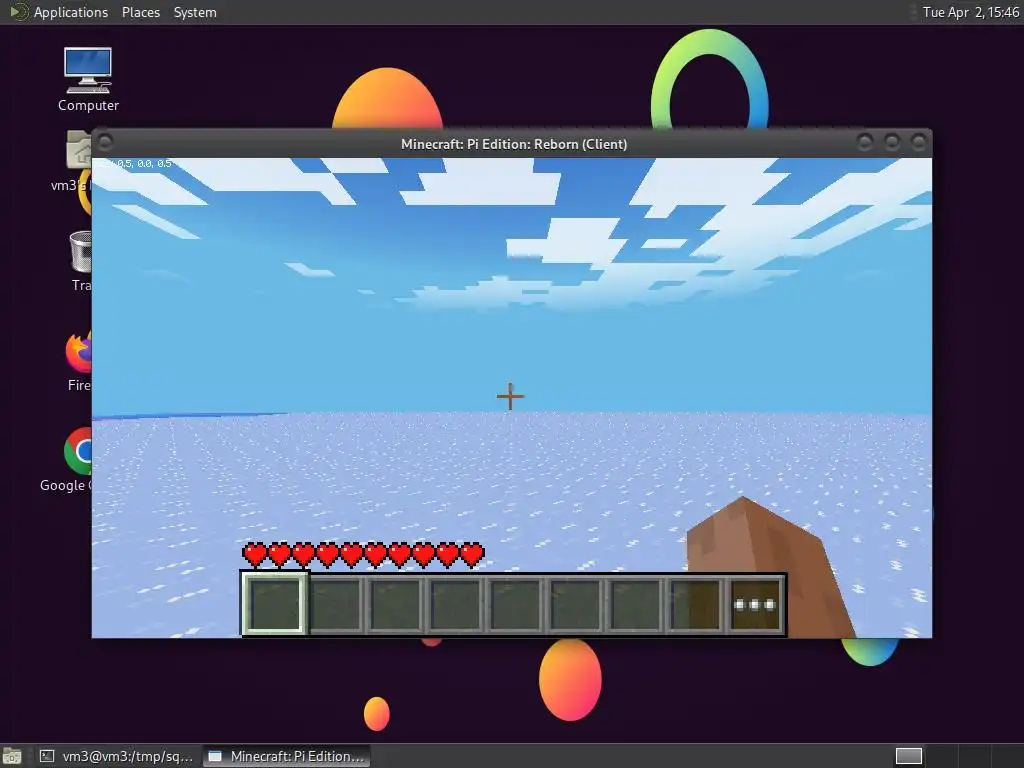Open the System menu

point(195,12)
